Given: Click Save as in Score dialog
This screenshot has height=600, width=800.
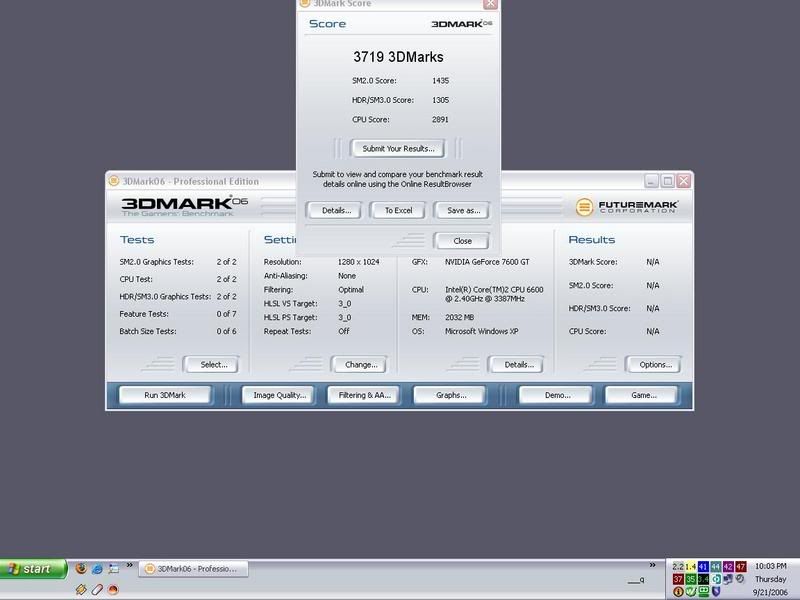Looking at the screenshot, I should pyautogui.click(x=462, y=210).
